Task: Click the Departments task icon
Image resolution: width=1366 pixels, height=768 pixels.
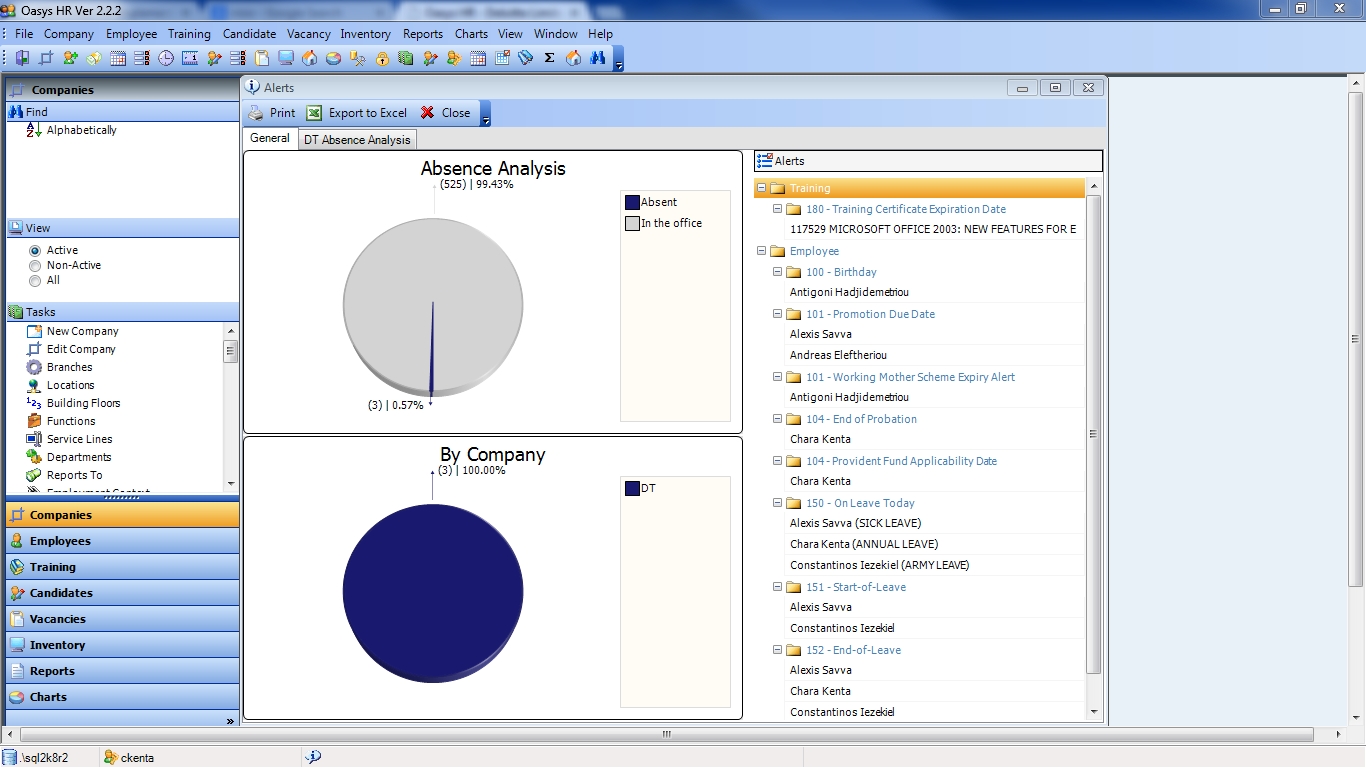Action: coord(34,457)
